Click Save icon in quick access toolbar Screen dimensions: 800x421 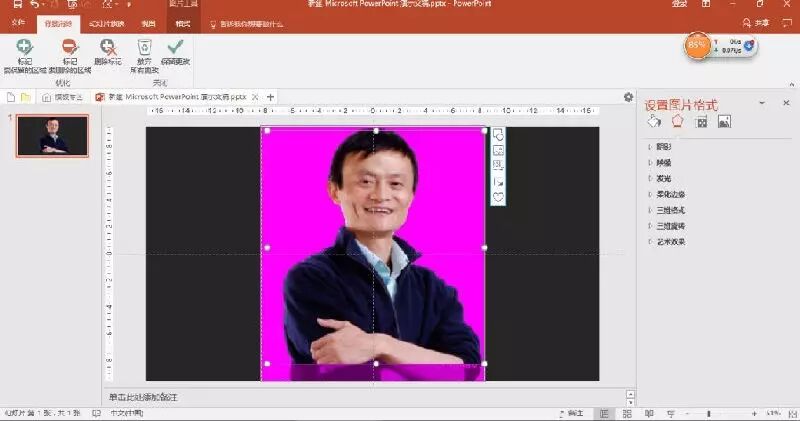(18, 4)
